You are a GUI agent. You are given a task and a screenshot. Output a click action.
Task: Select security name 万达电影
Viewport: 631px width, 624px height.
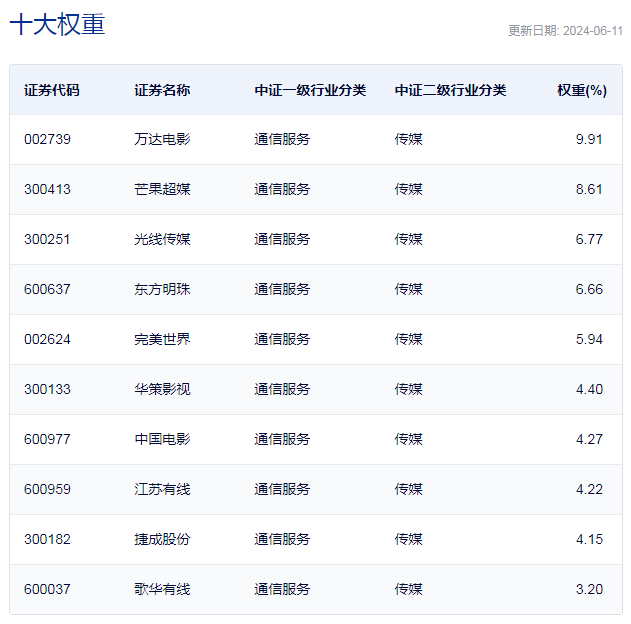pyautogui.click(x=162, y=139)
